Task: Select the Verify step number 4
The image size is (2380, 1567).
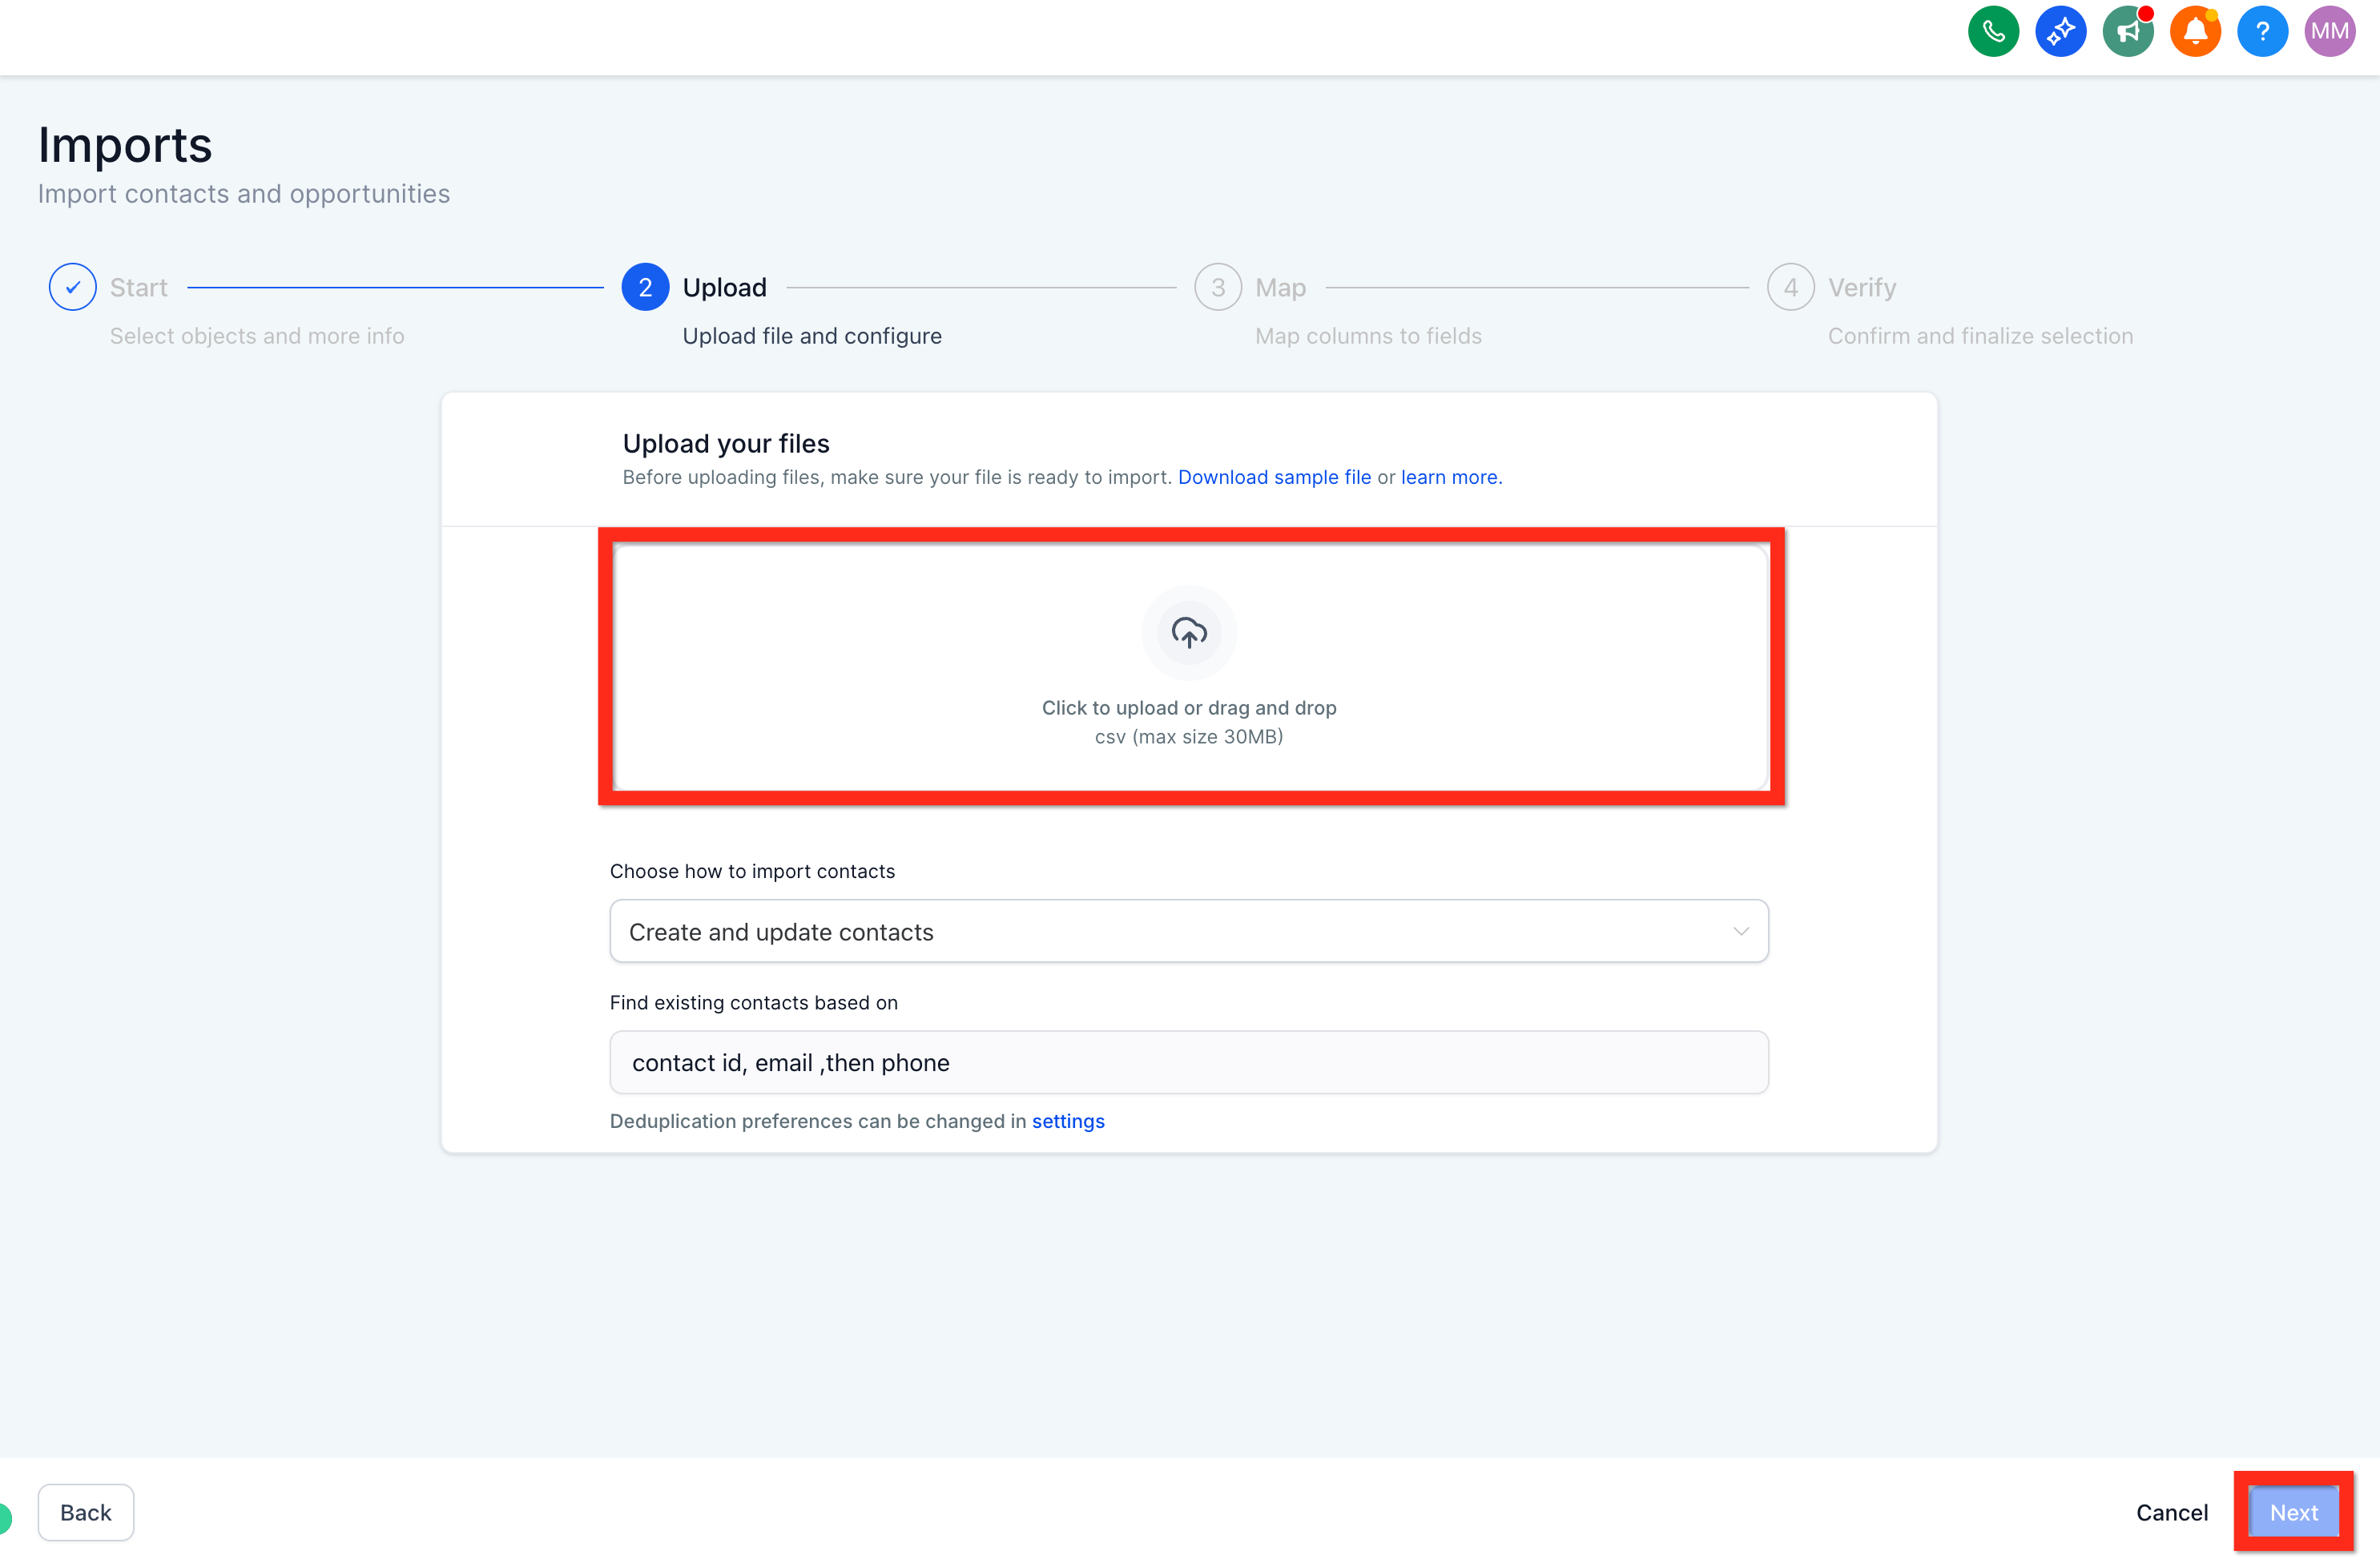Action: [x=1791, y=287]
